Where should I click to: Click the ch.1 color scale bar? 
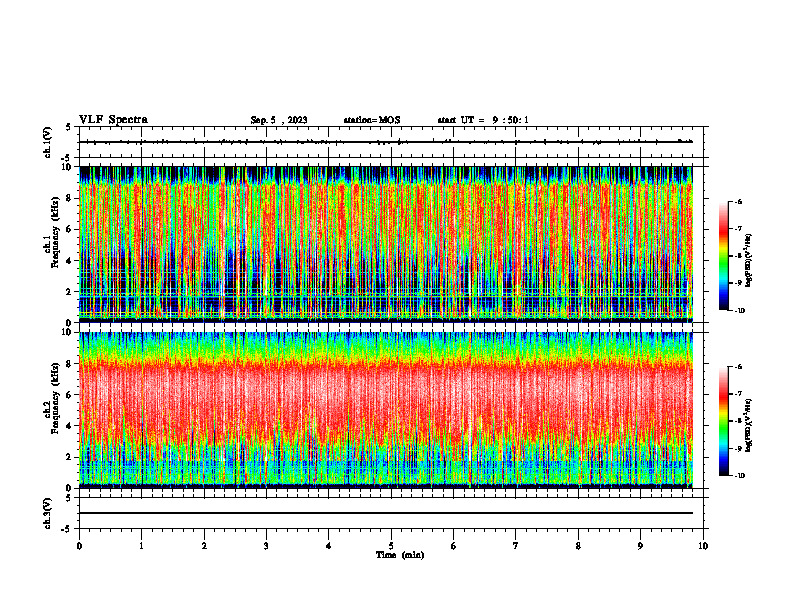pyautogui.click(x=724, y=256)
